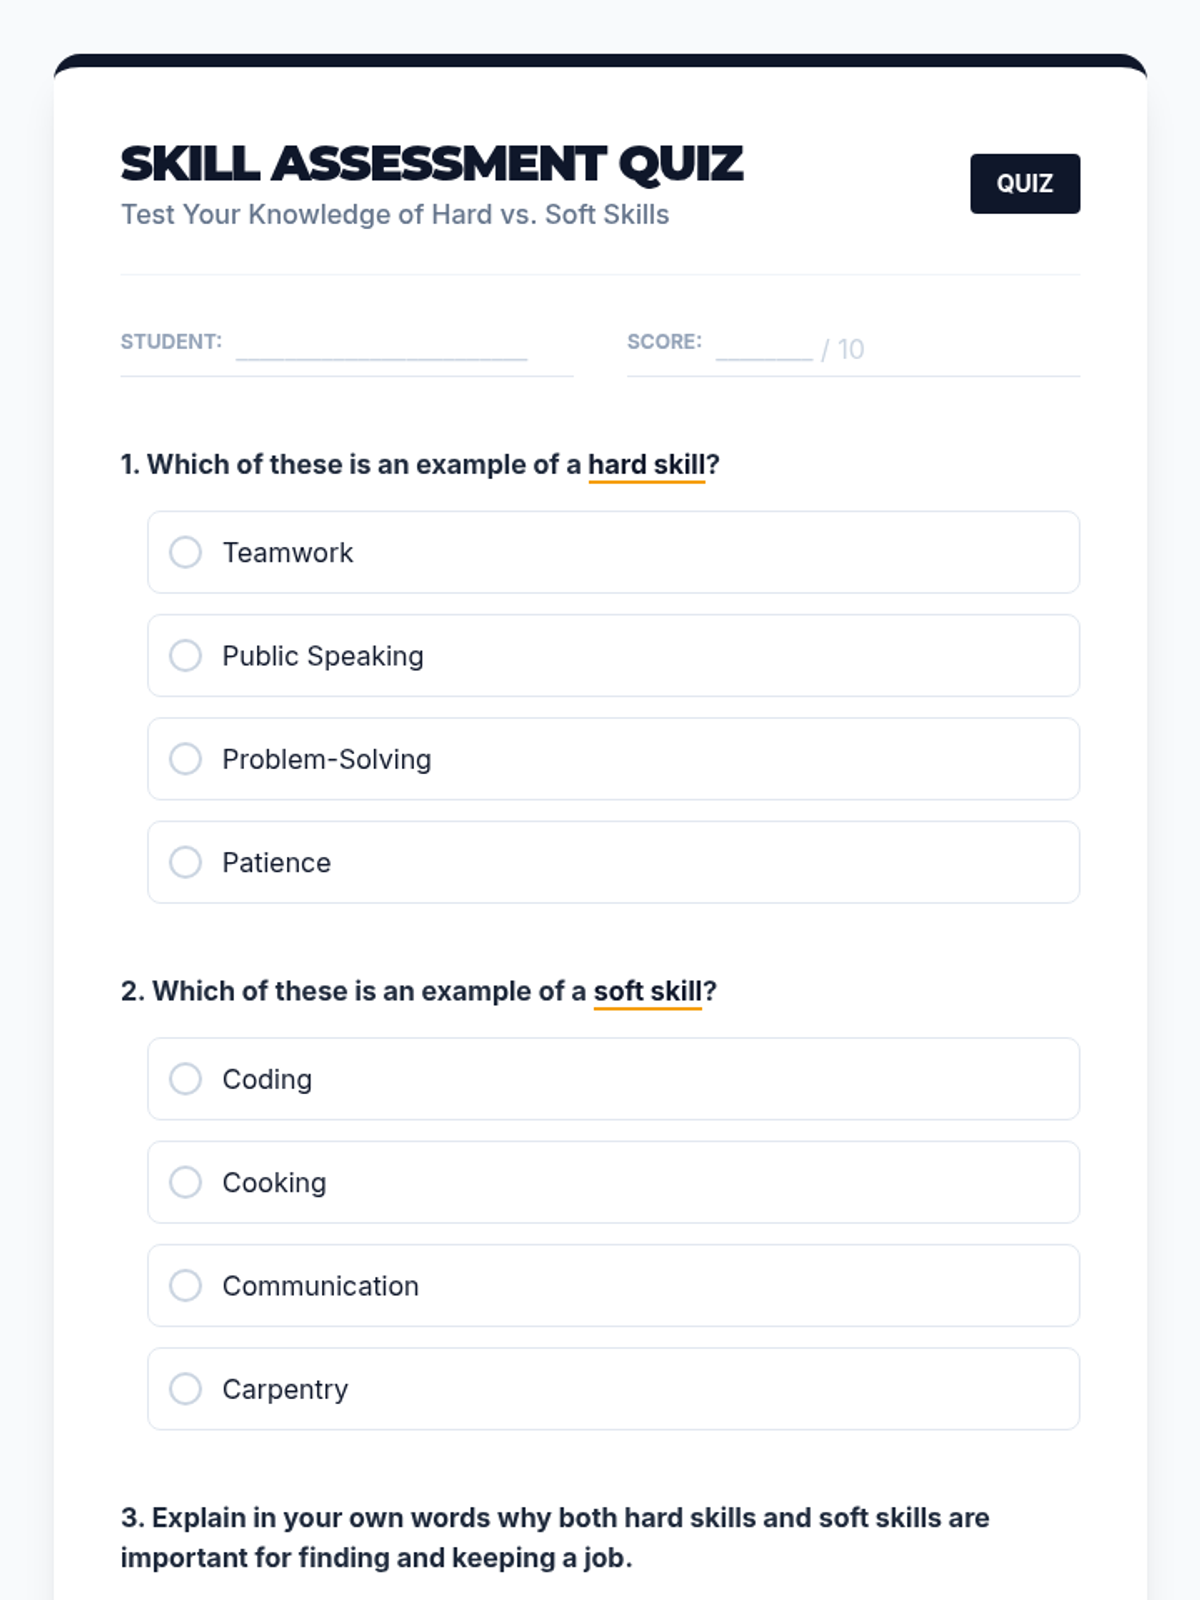Select Communication as the soft skill
This screenshot has height=1600, width=1200.
[x=185, y=1285]
